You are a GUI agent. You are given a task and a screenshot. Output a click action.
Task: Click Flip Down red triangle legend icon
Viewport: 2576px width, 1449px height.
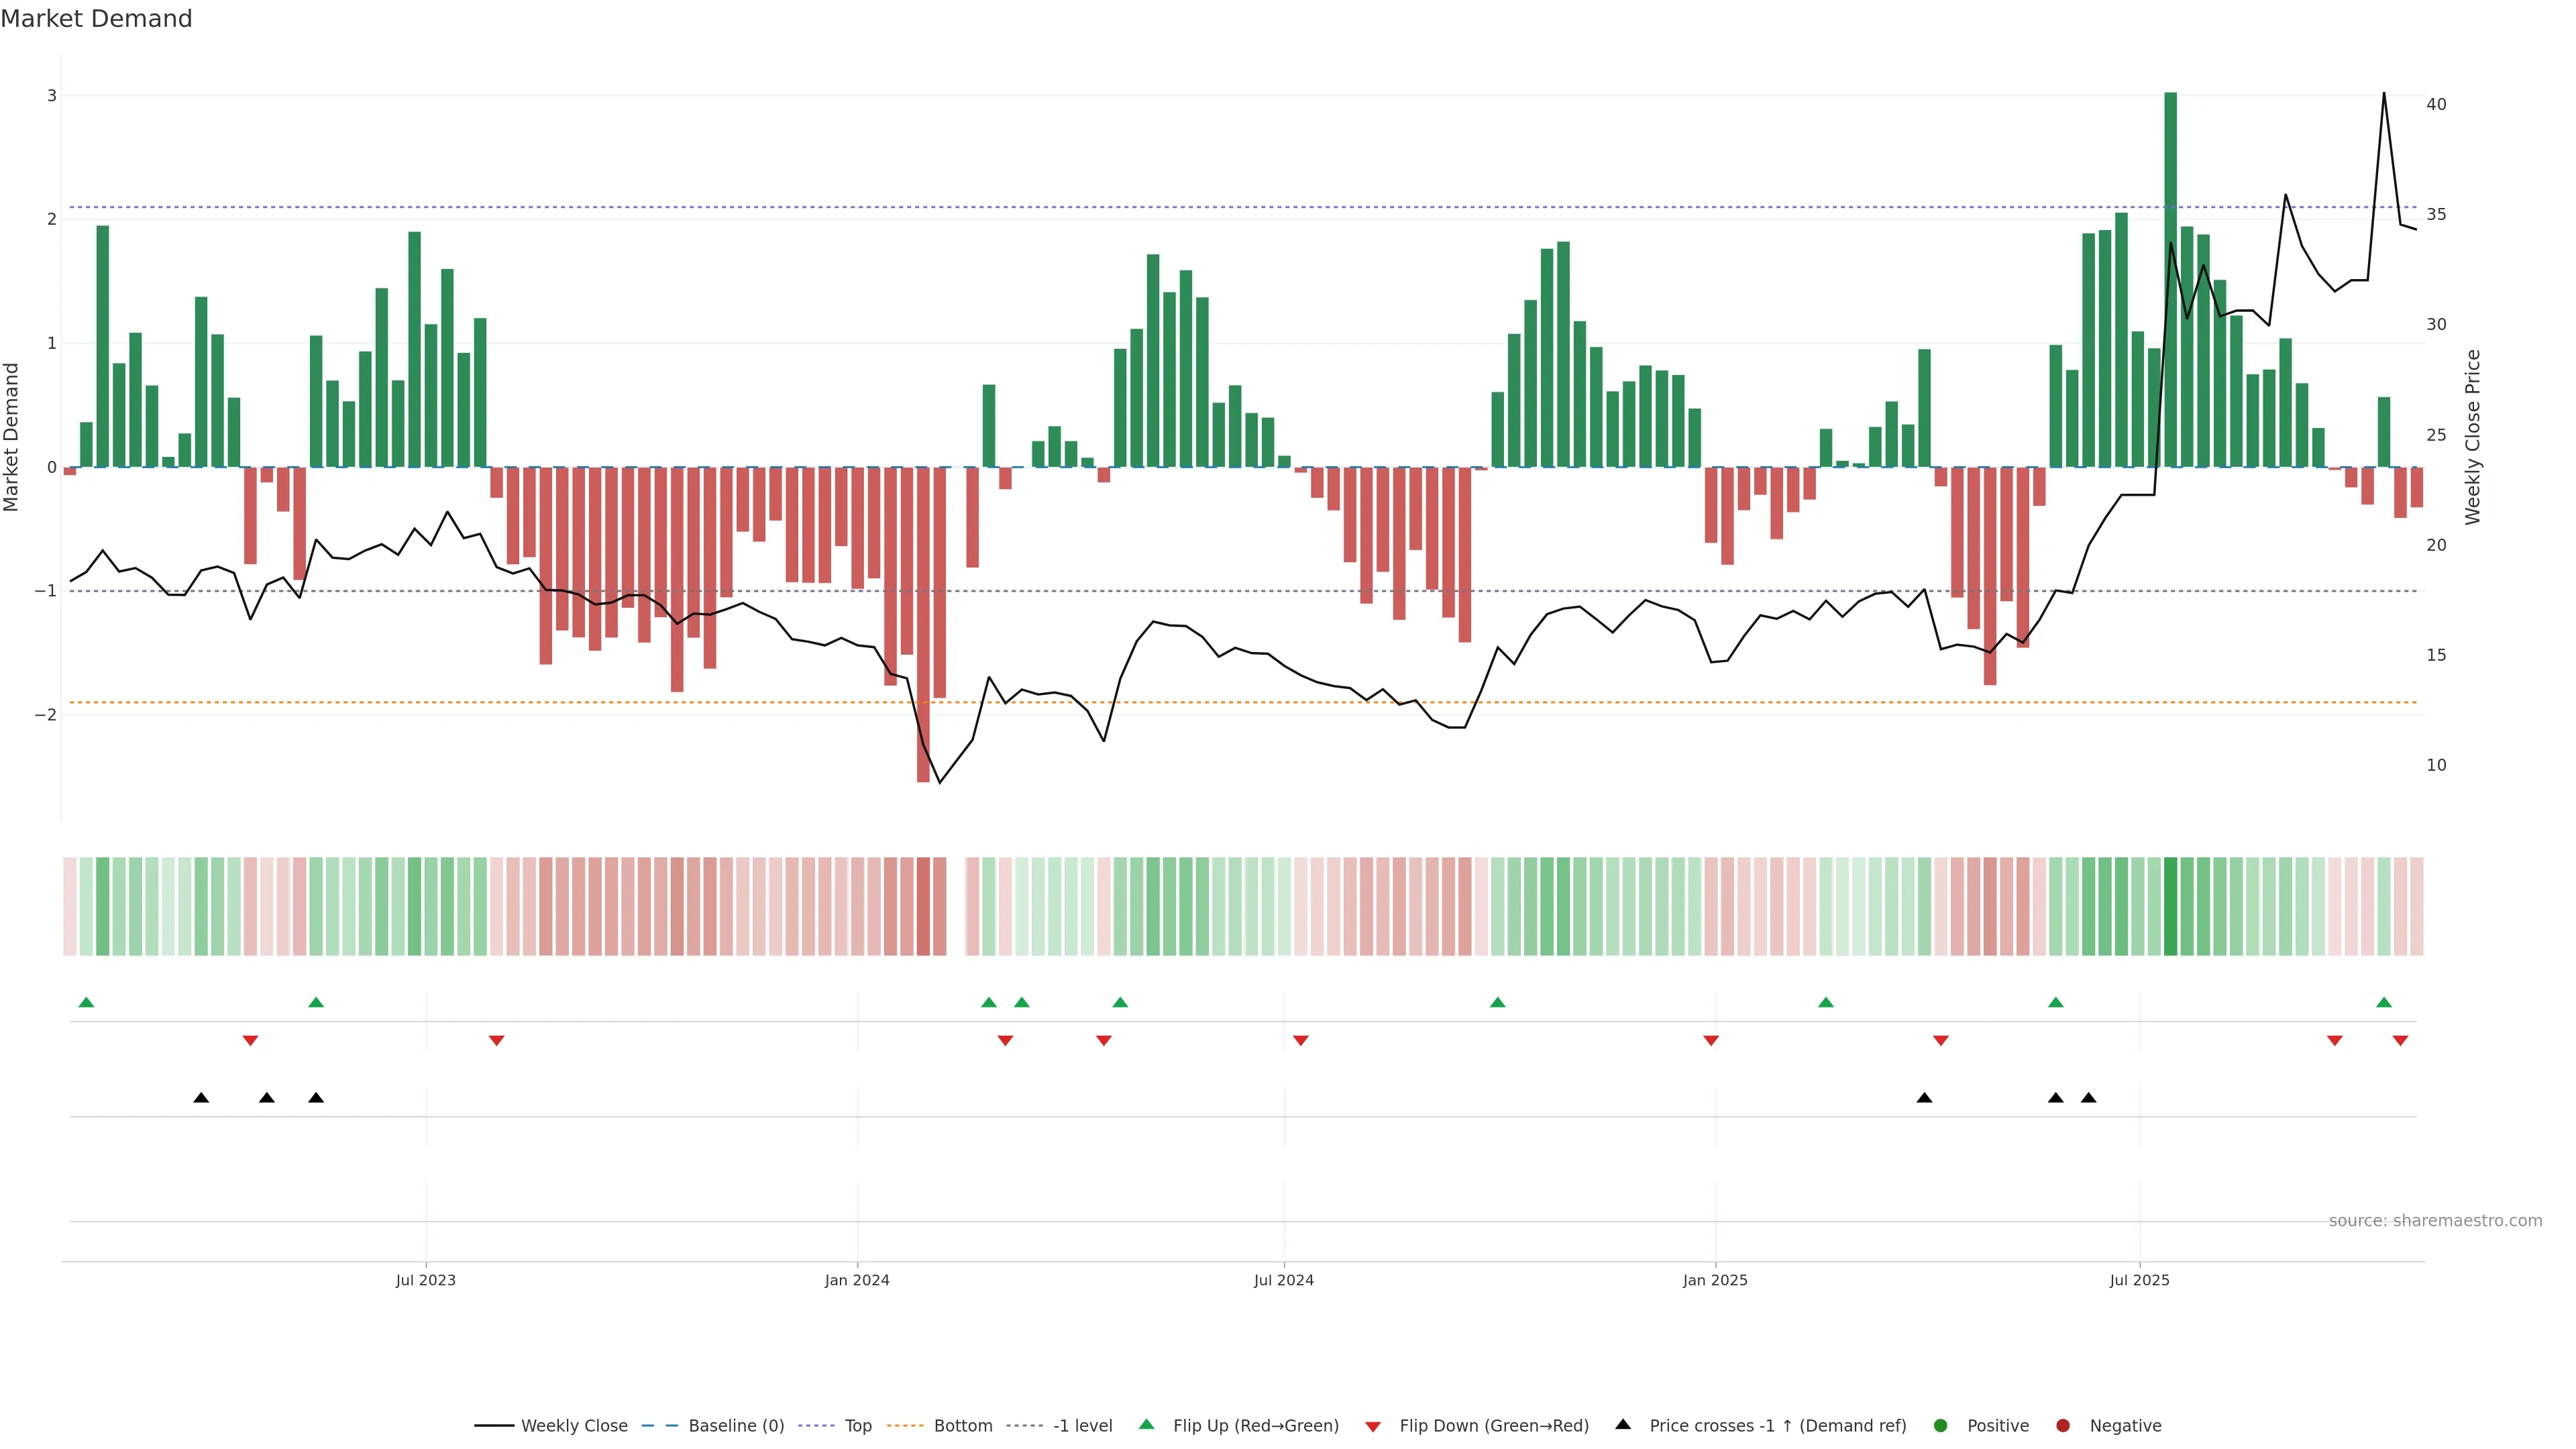(1373, 1427)
